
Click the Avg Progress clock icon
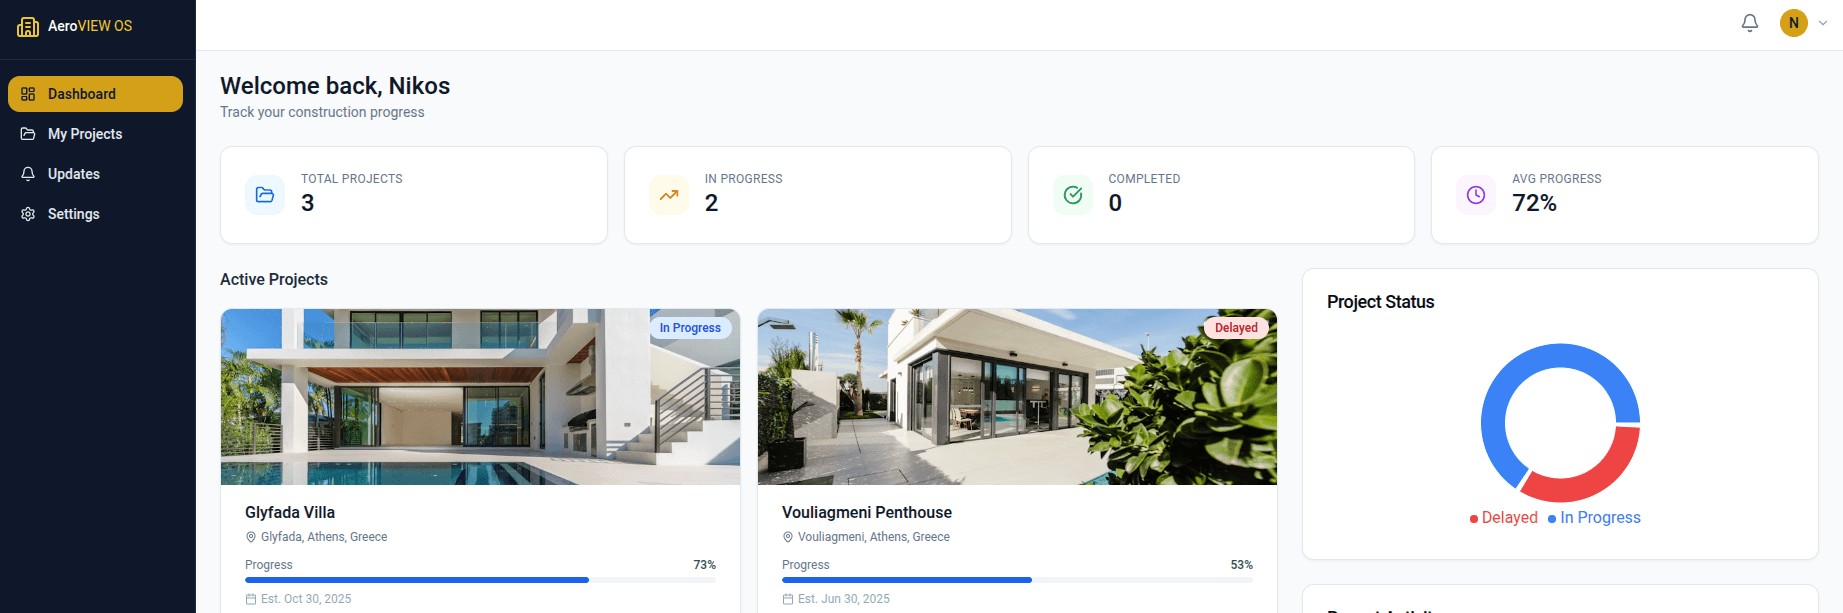(x=1476, y=195)
